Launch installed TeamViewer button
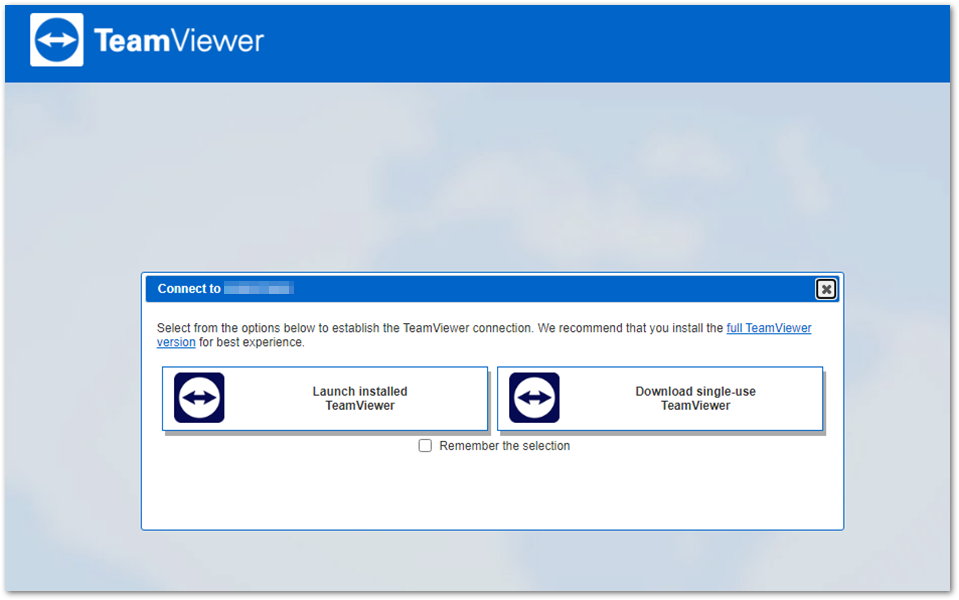 [325, 399]
